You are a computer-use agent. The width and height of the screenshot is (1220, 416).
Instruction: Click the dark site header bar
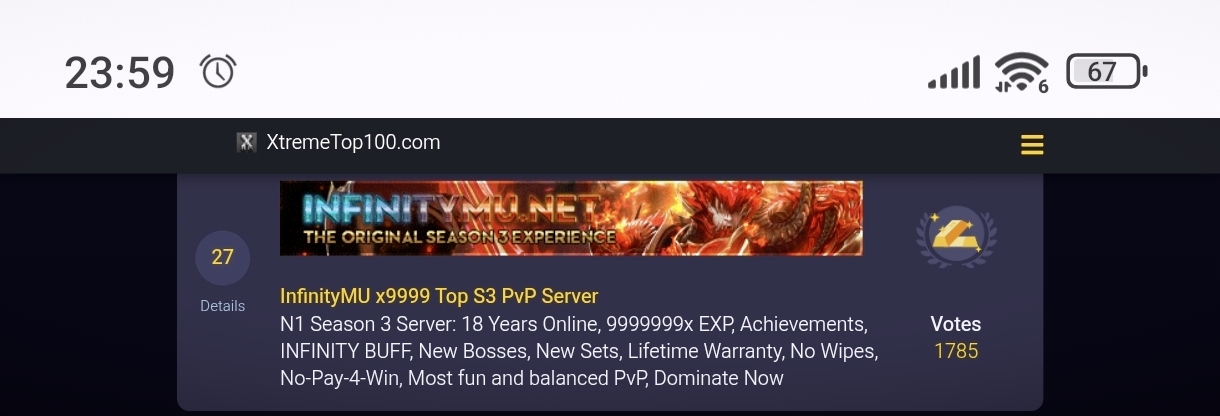610,145
